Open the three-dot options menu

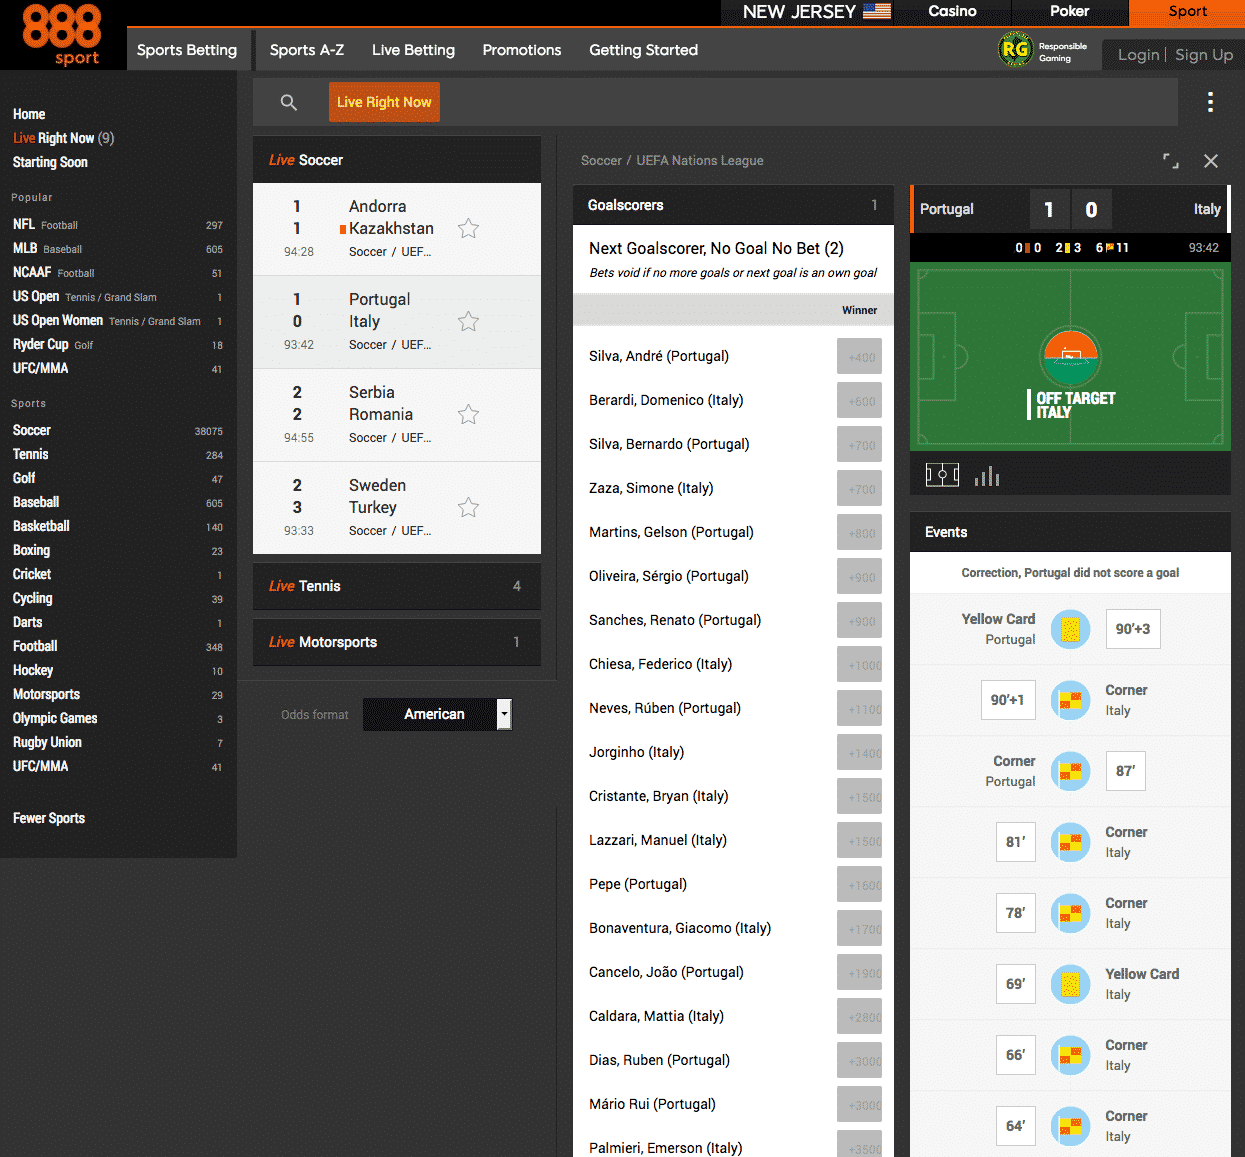tap(1210, 102)
